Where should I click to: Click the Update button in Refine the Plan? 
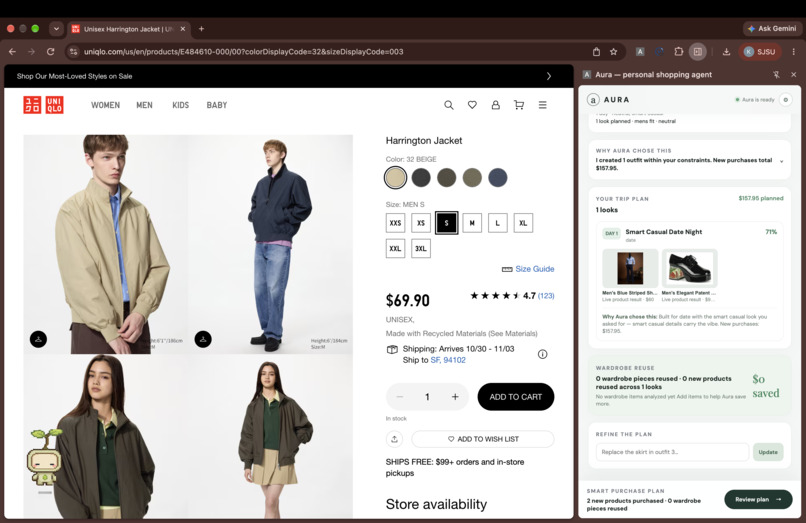(x=768, y=452)
